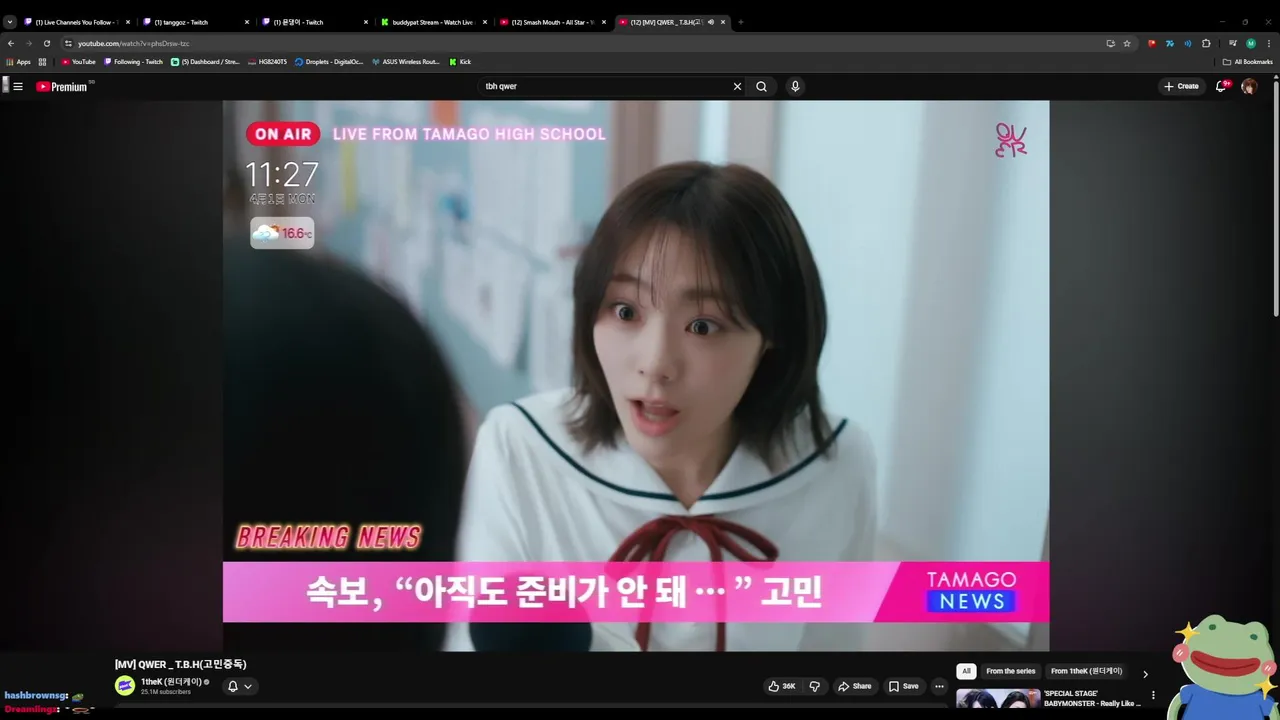
Task: Dislike the video
Action: pos(815,686)
